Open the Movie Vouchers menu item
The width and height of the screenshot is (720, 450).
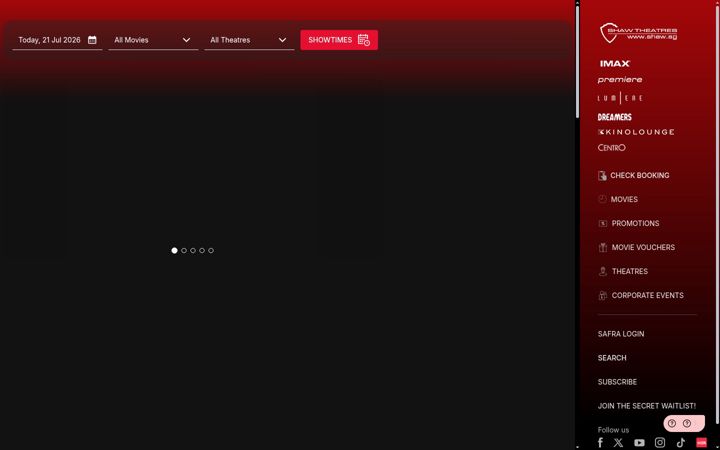[x=643, y=248]
